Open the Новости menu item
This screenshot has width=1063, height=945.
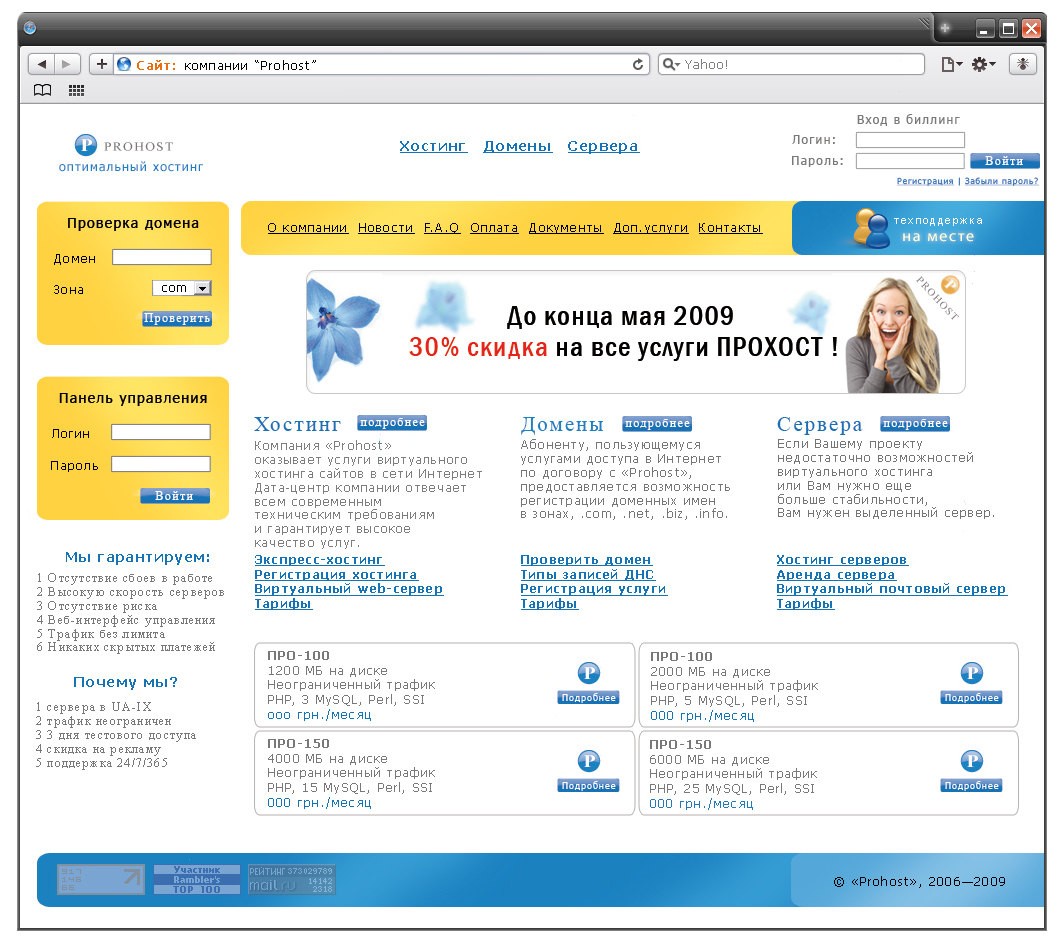point(386,228)
